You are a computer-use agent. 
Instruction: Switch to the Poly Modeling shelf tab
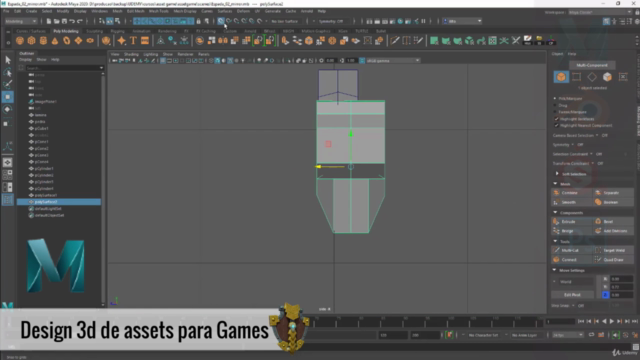[x=66, y=31]
